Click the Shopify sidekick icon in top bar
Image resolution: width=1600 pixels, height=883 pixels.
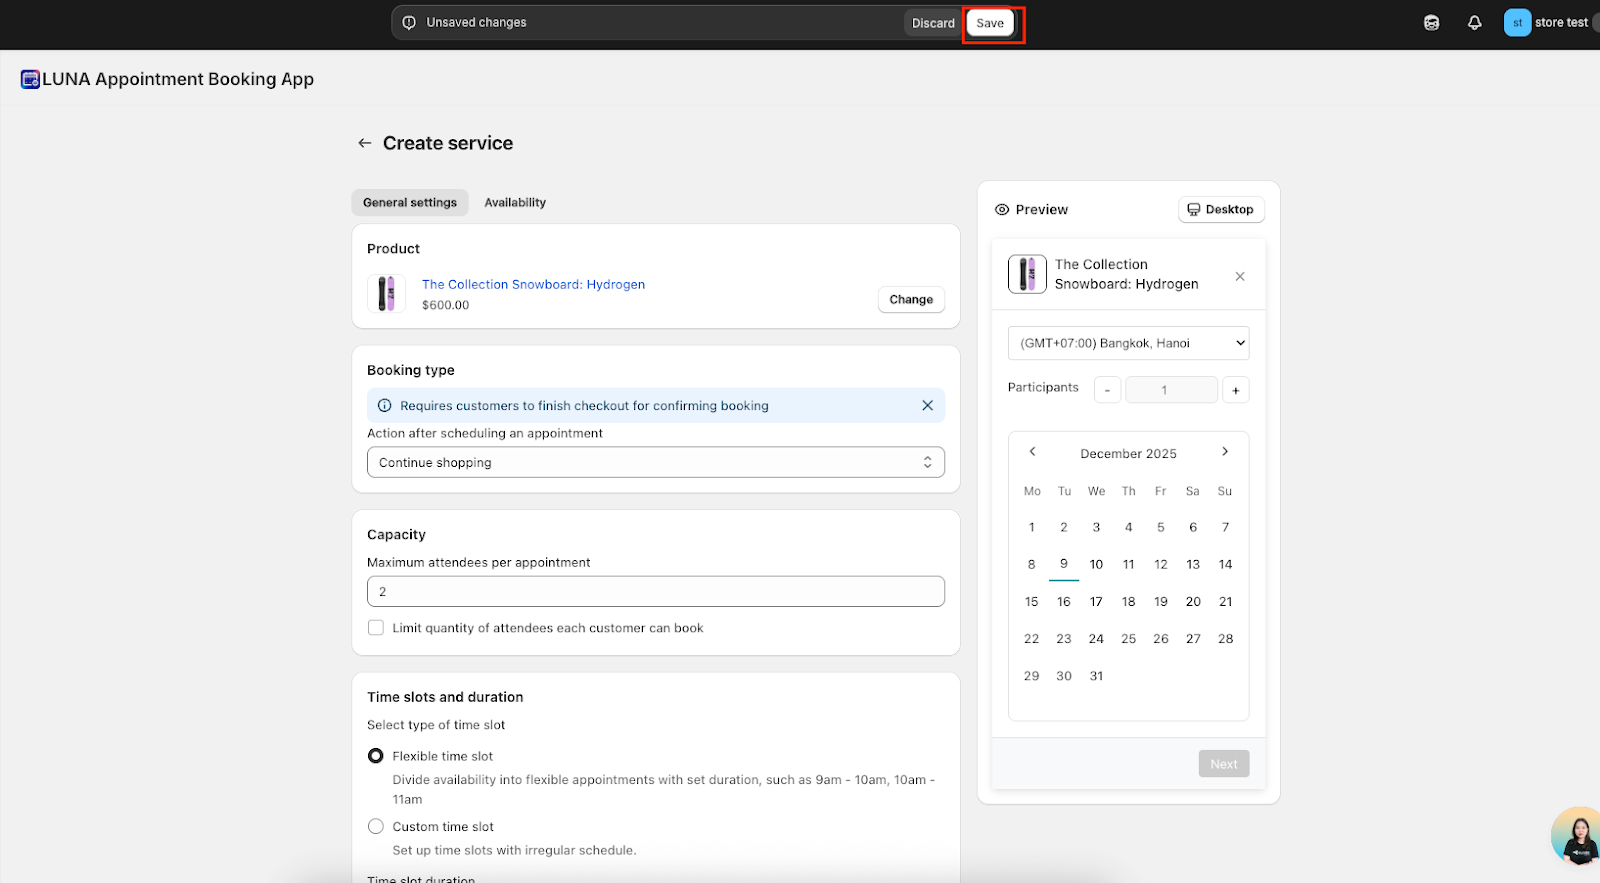pos(1431,23)
